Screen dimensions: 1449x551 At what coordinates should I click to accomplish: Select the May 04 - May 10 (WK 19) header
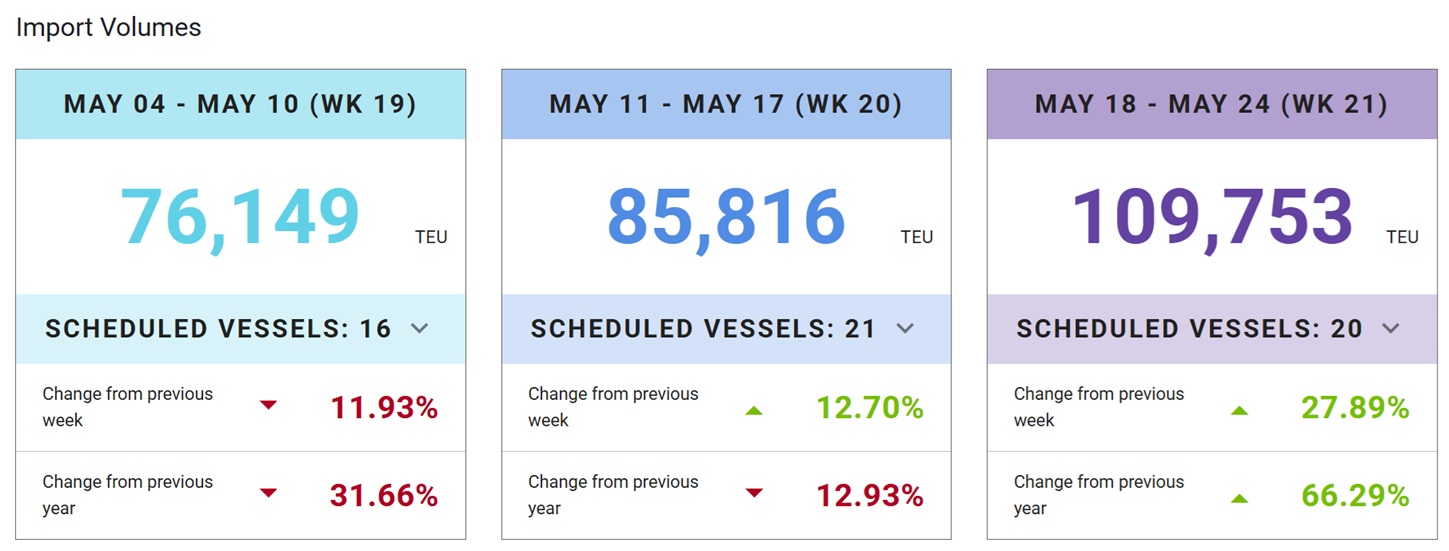pyautogui.click(x=240, y=104)
